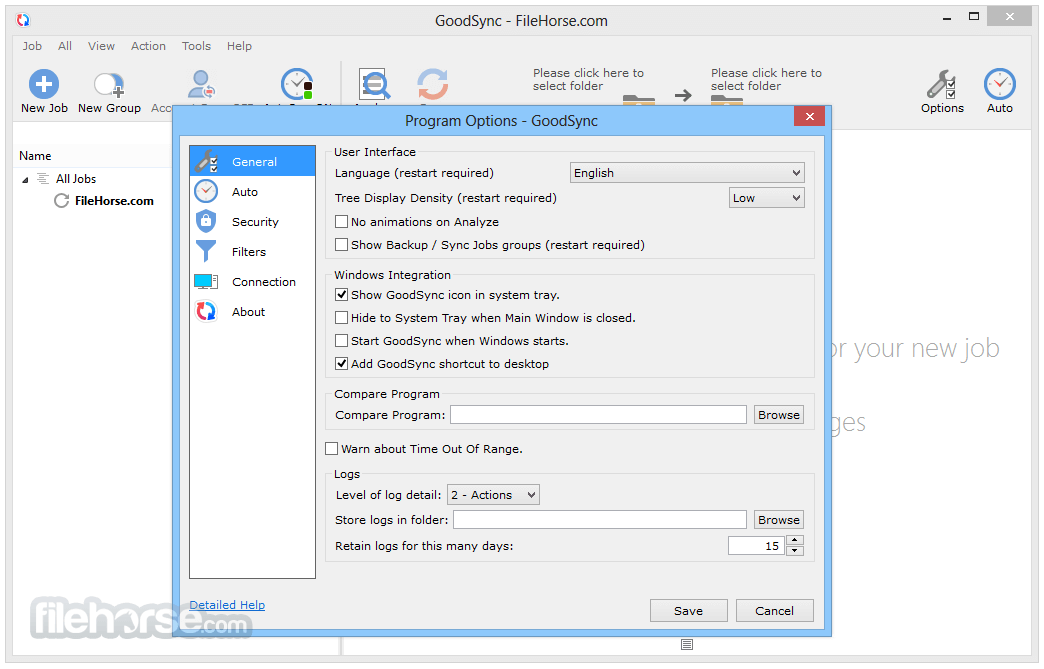Click the account user icon in toolbar
The width and height of the screenshot is (1044, 669).
pyautogui.click(x=200, y=85)
